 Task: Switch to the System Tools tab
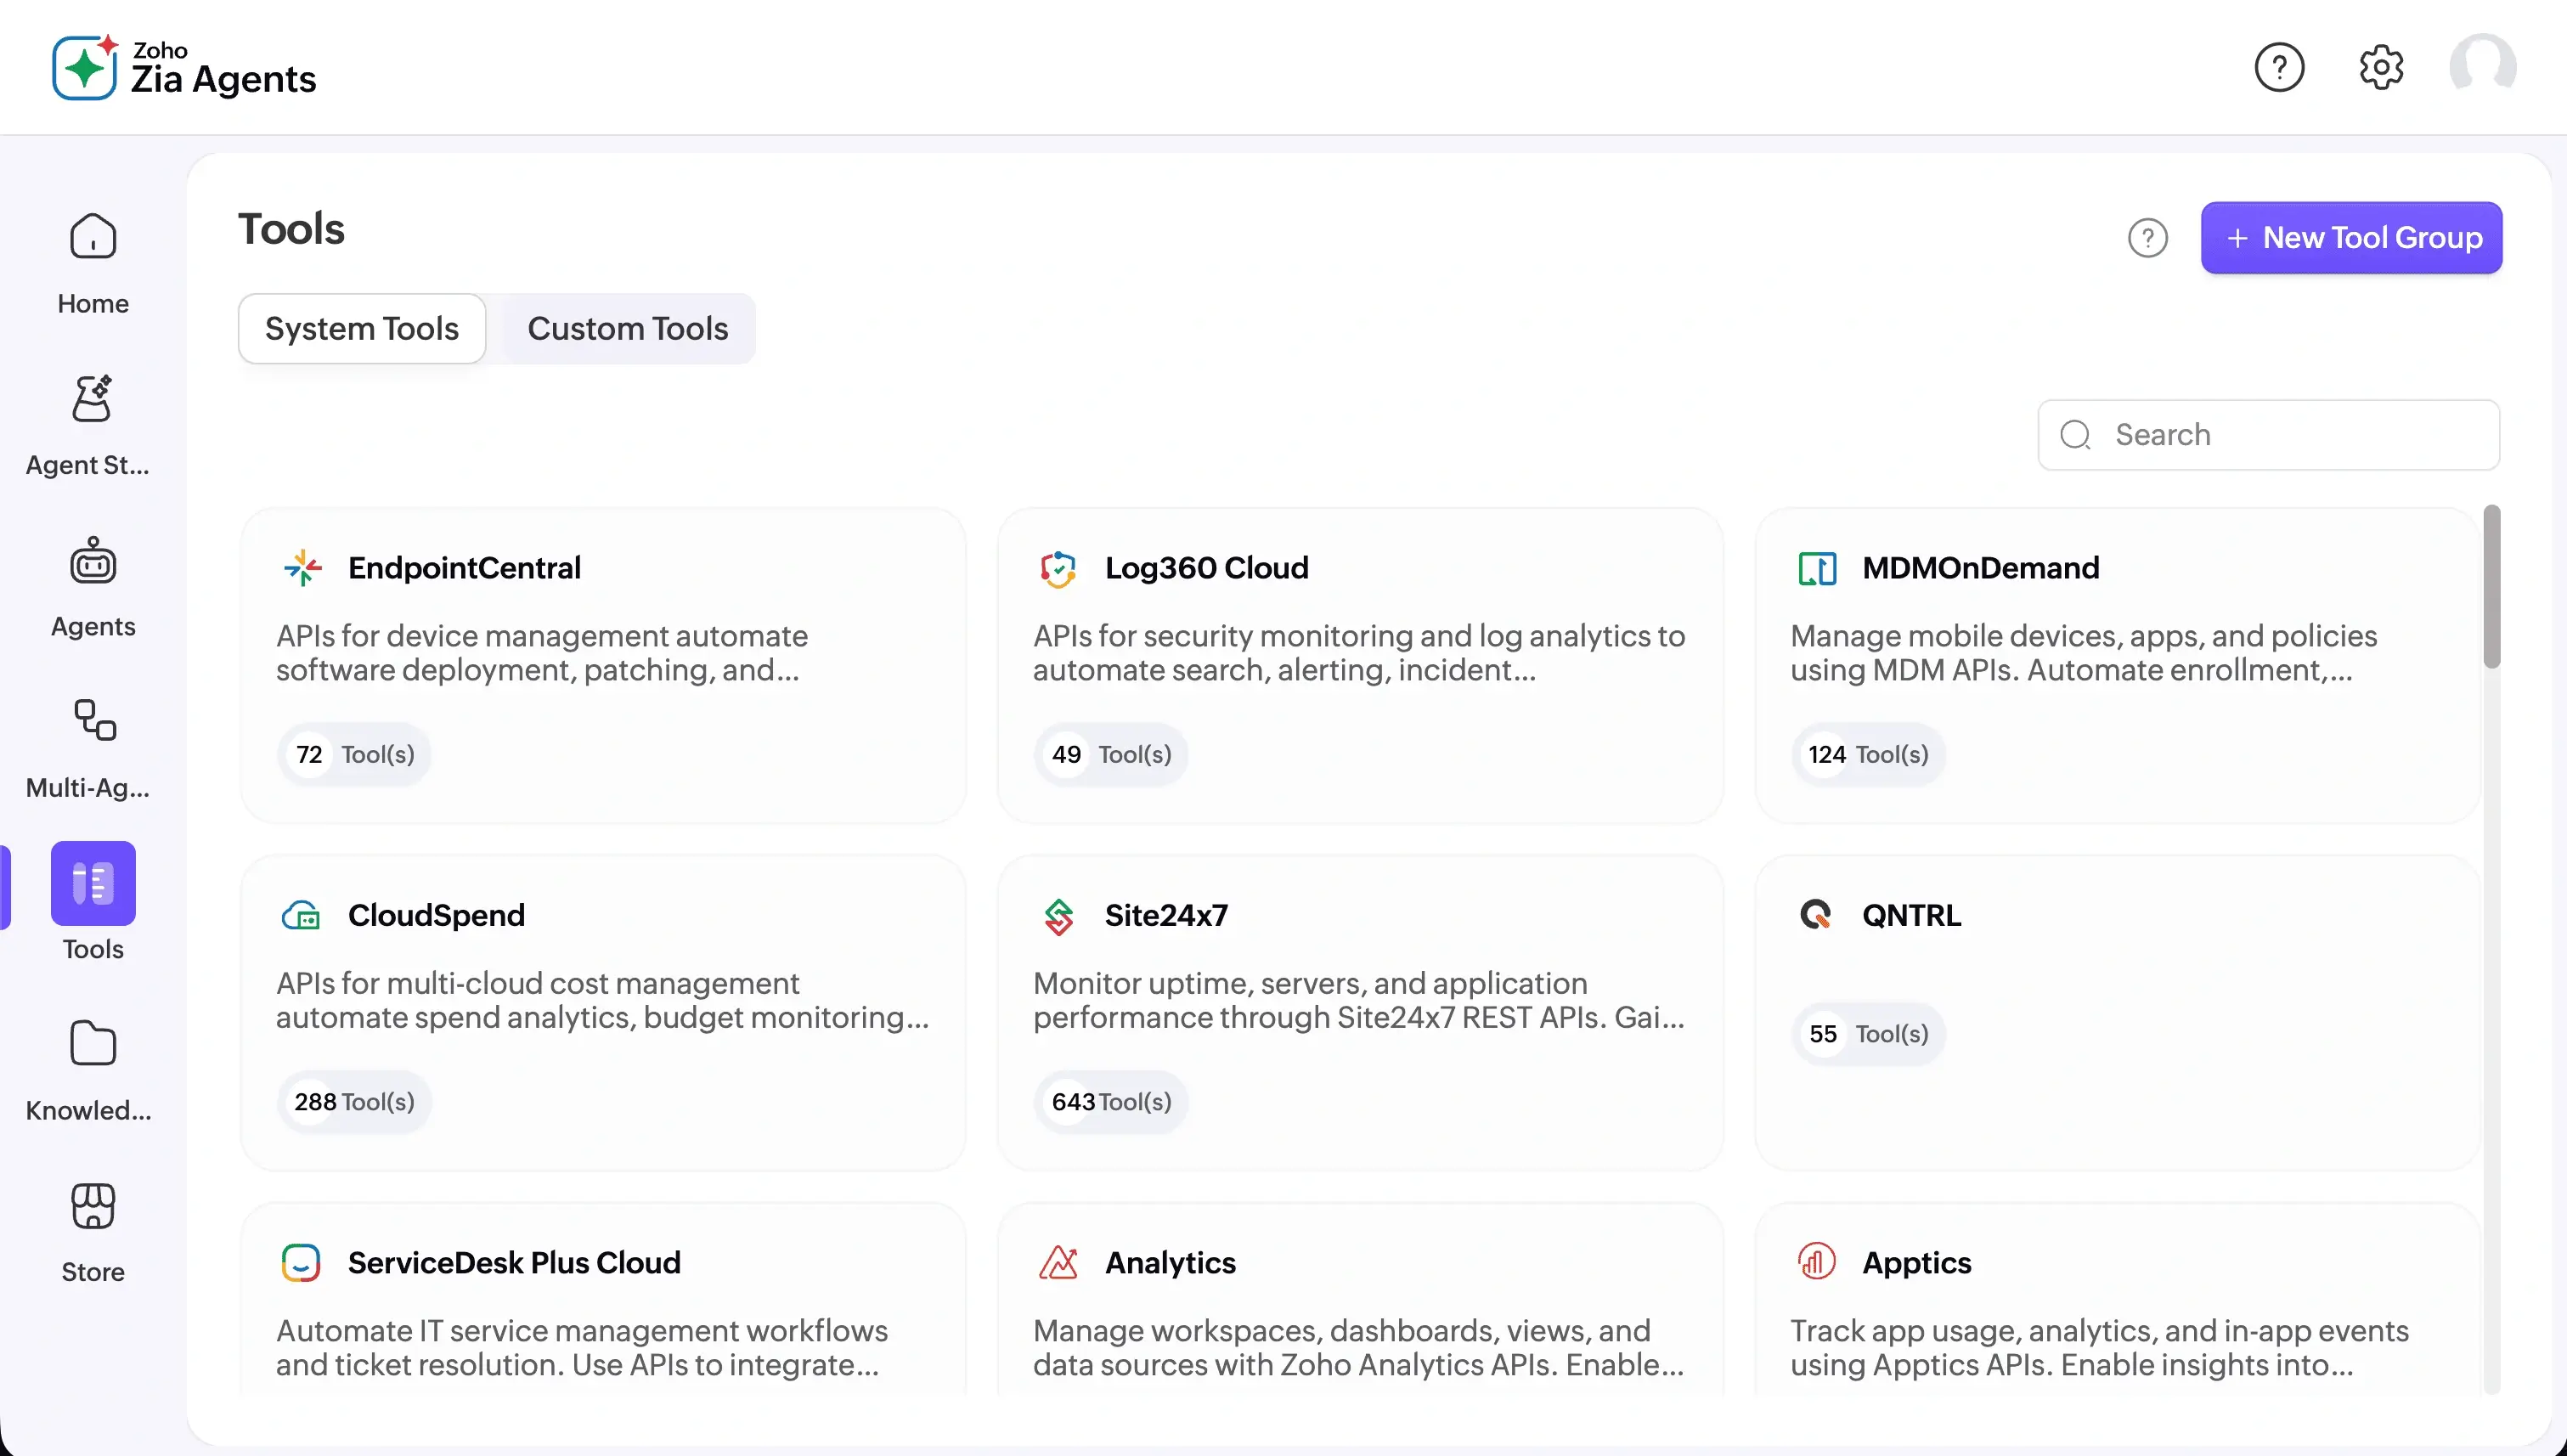click(362, 329)
